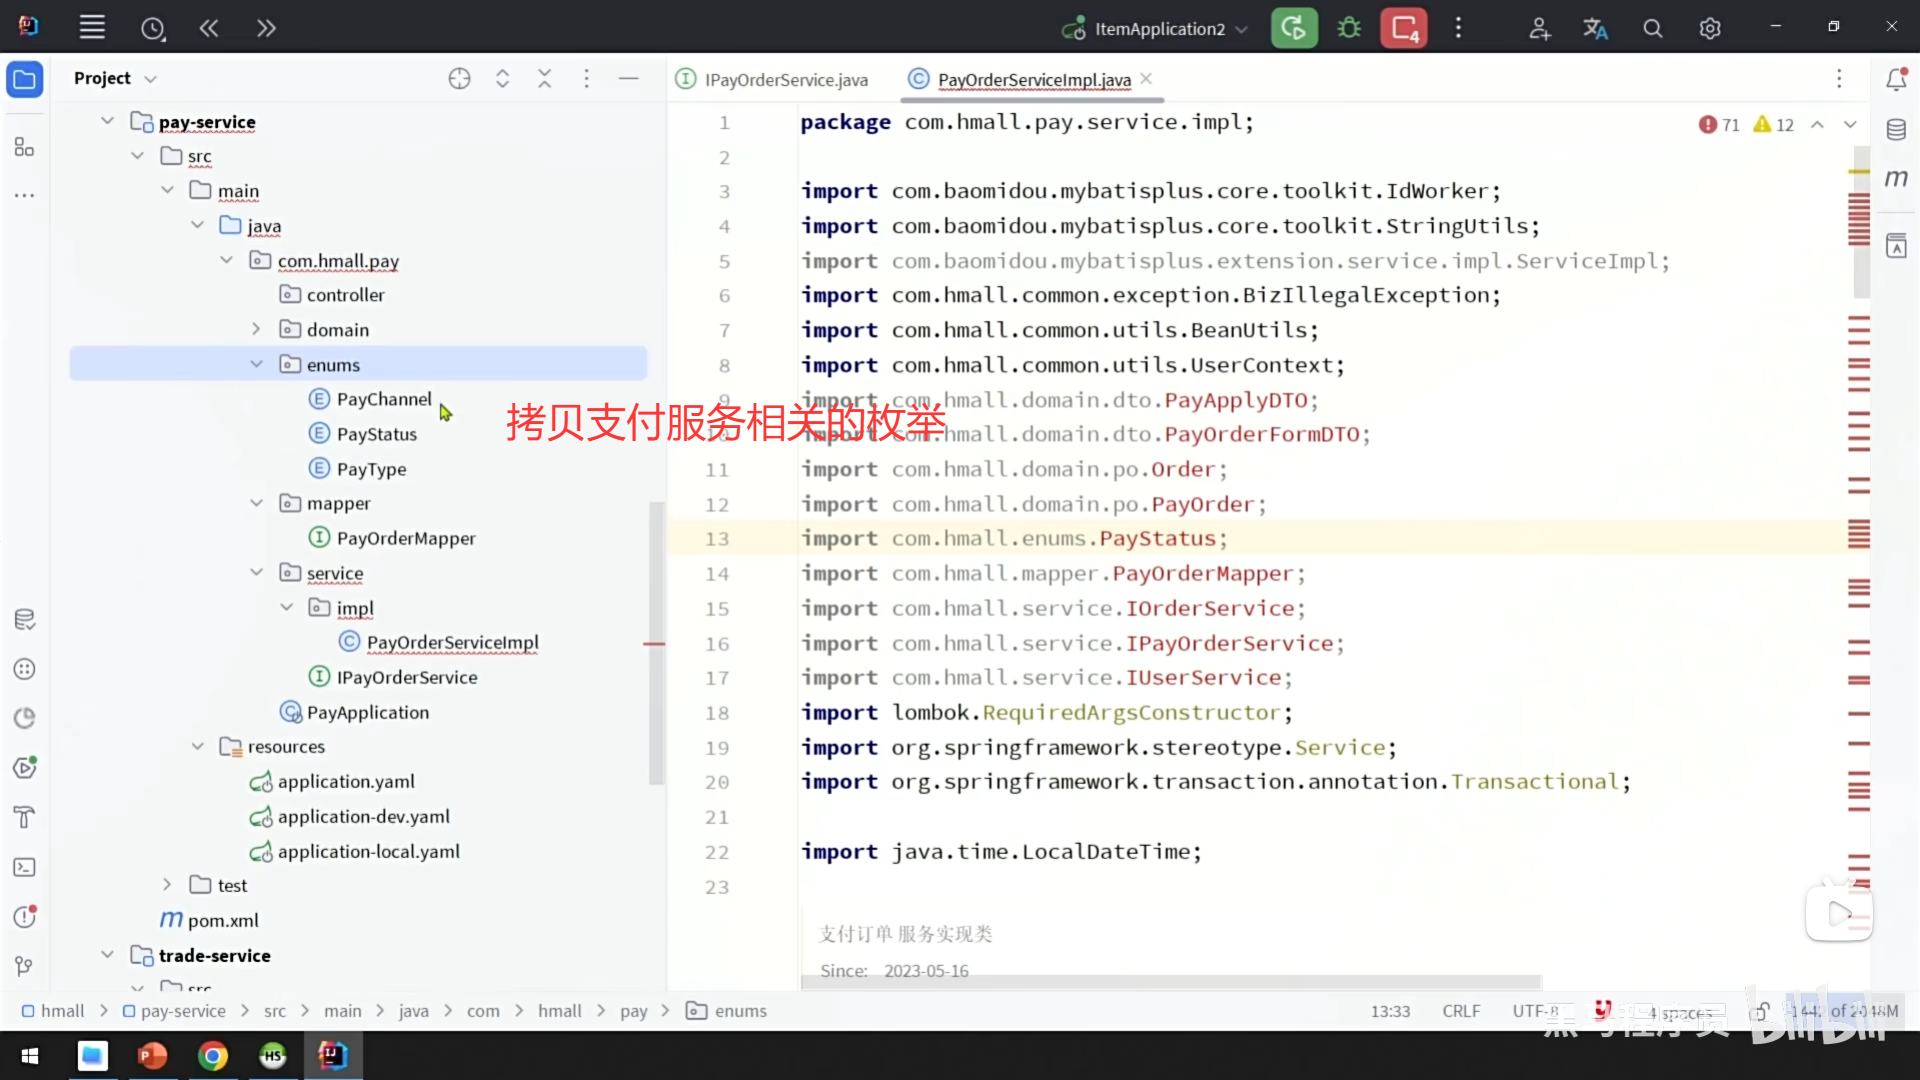Viewport: 1920px width, 1080px height.
Task: Collapse the enums package folder
Action: (257, 365)
